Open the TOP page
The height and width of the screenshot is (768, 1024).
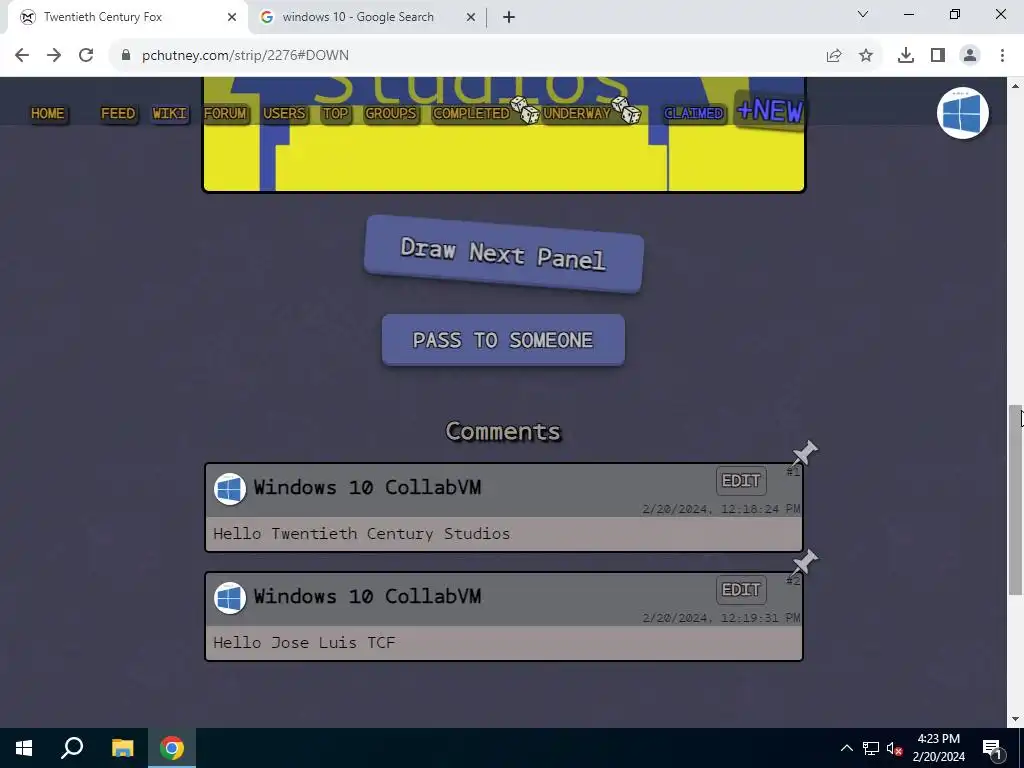click(336, 114)
